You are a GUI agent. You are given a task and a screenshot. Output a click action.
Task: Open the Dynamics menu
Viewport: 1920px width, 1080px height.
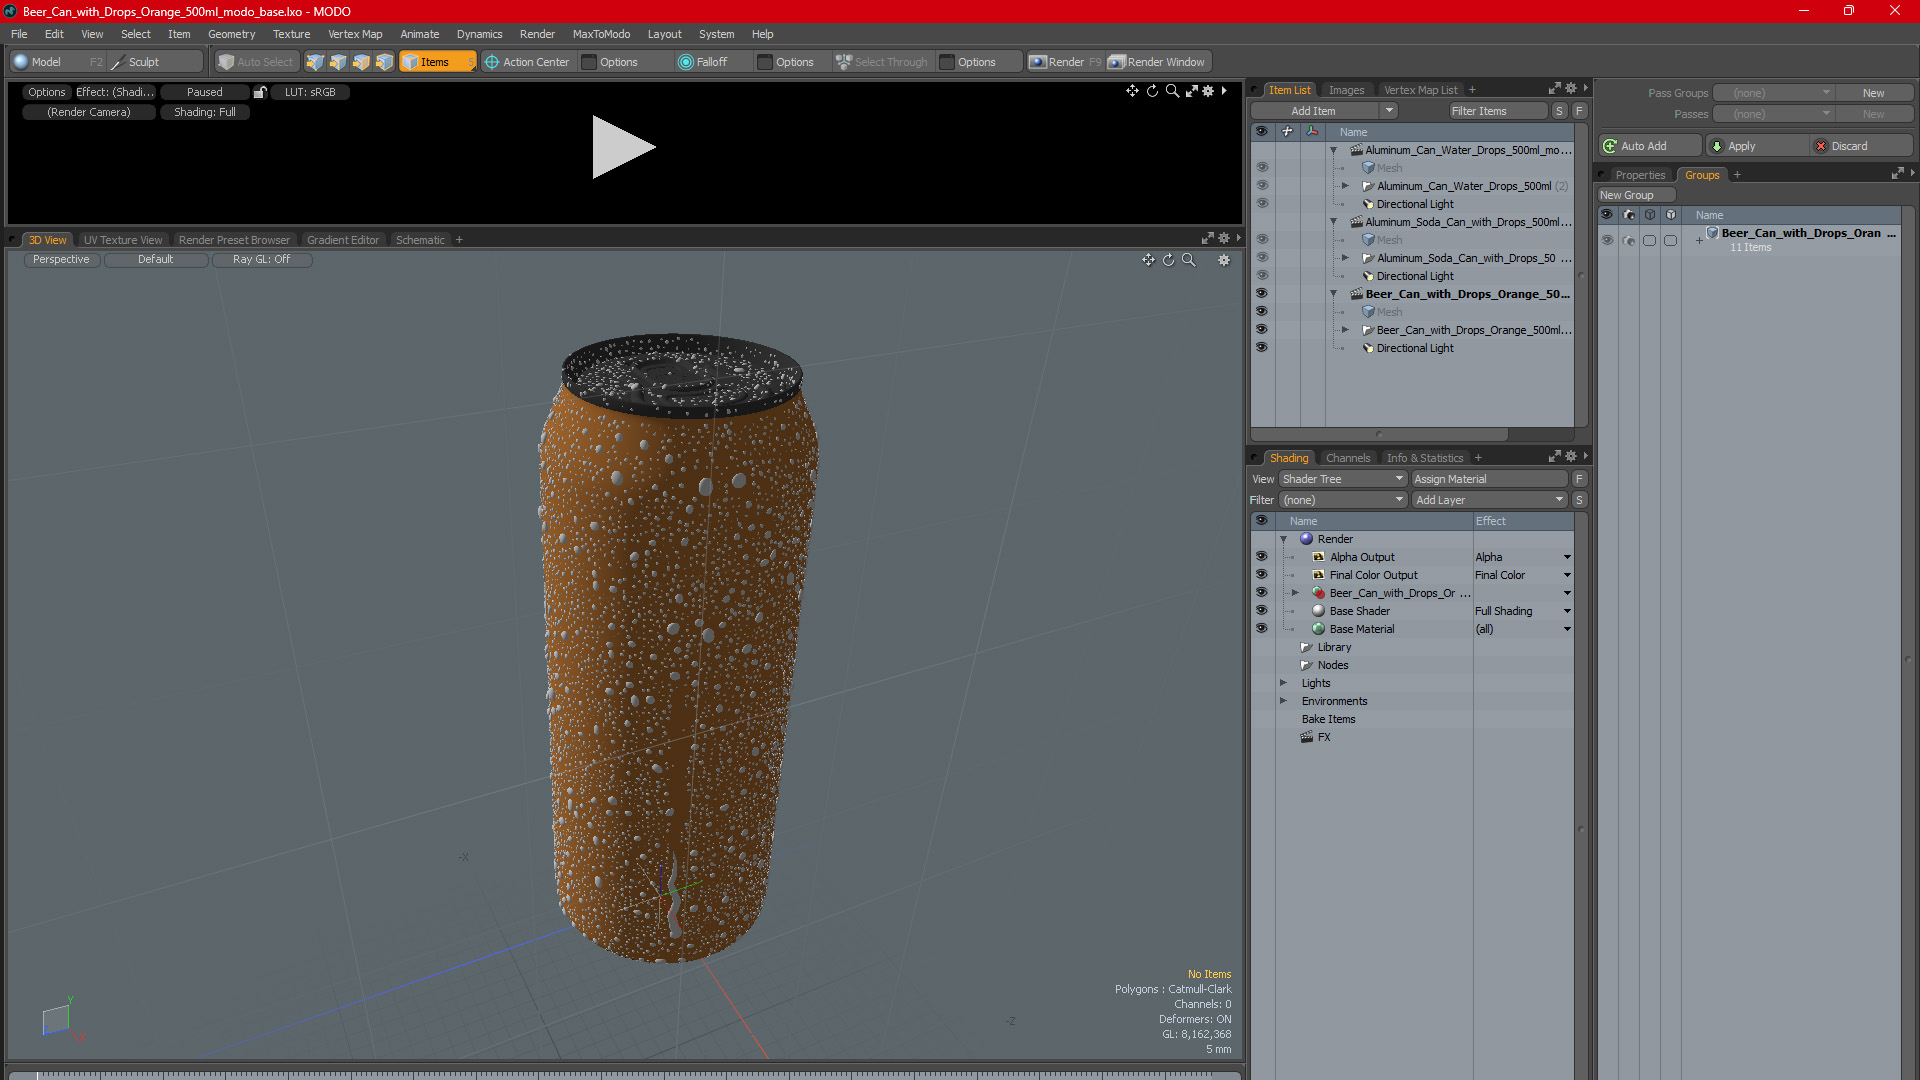pyautogui.click(x=479, y=34)
